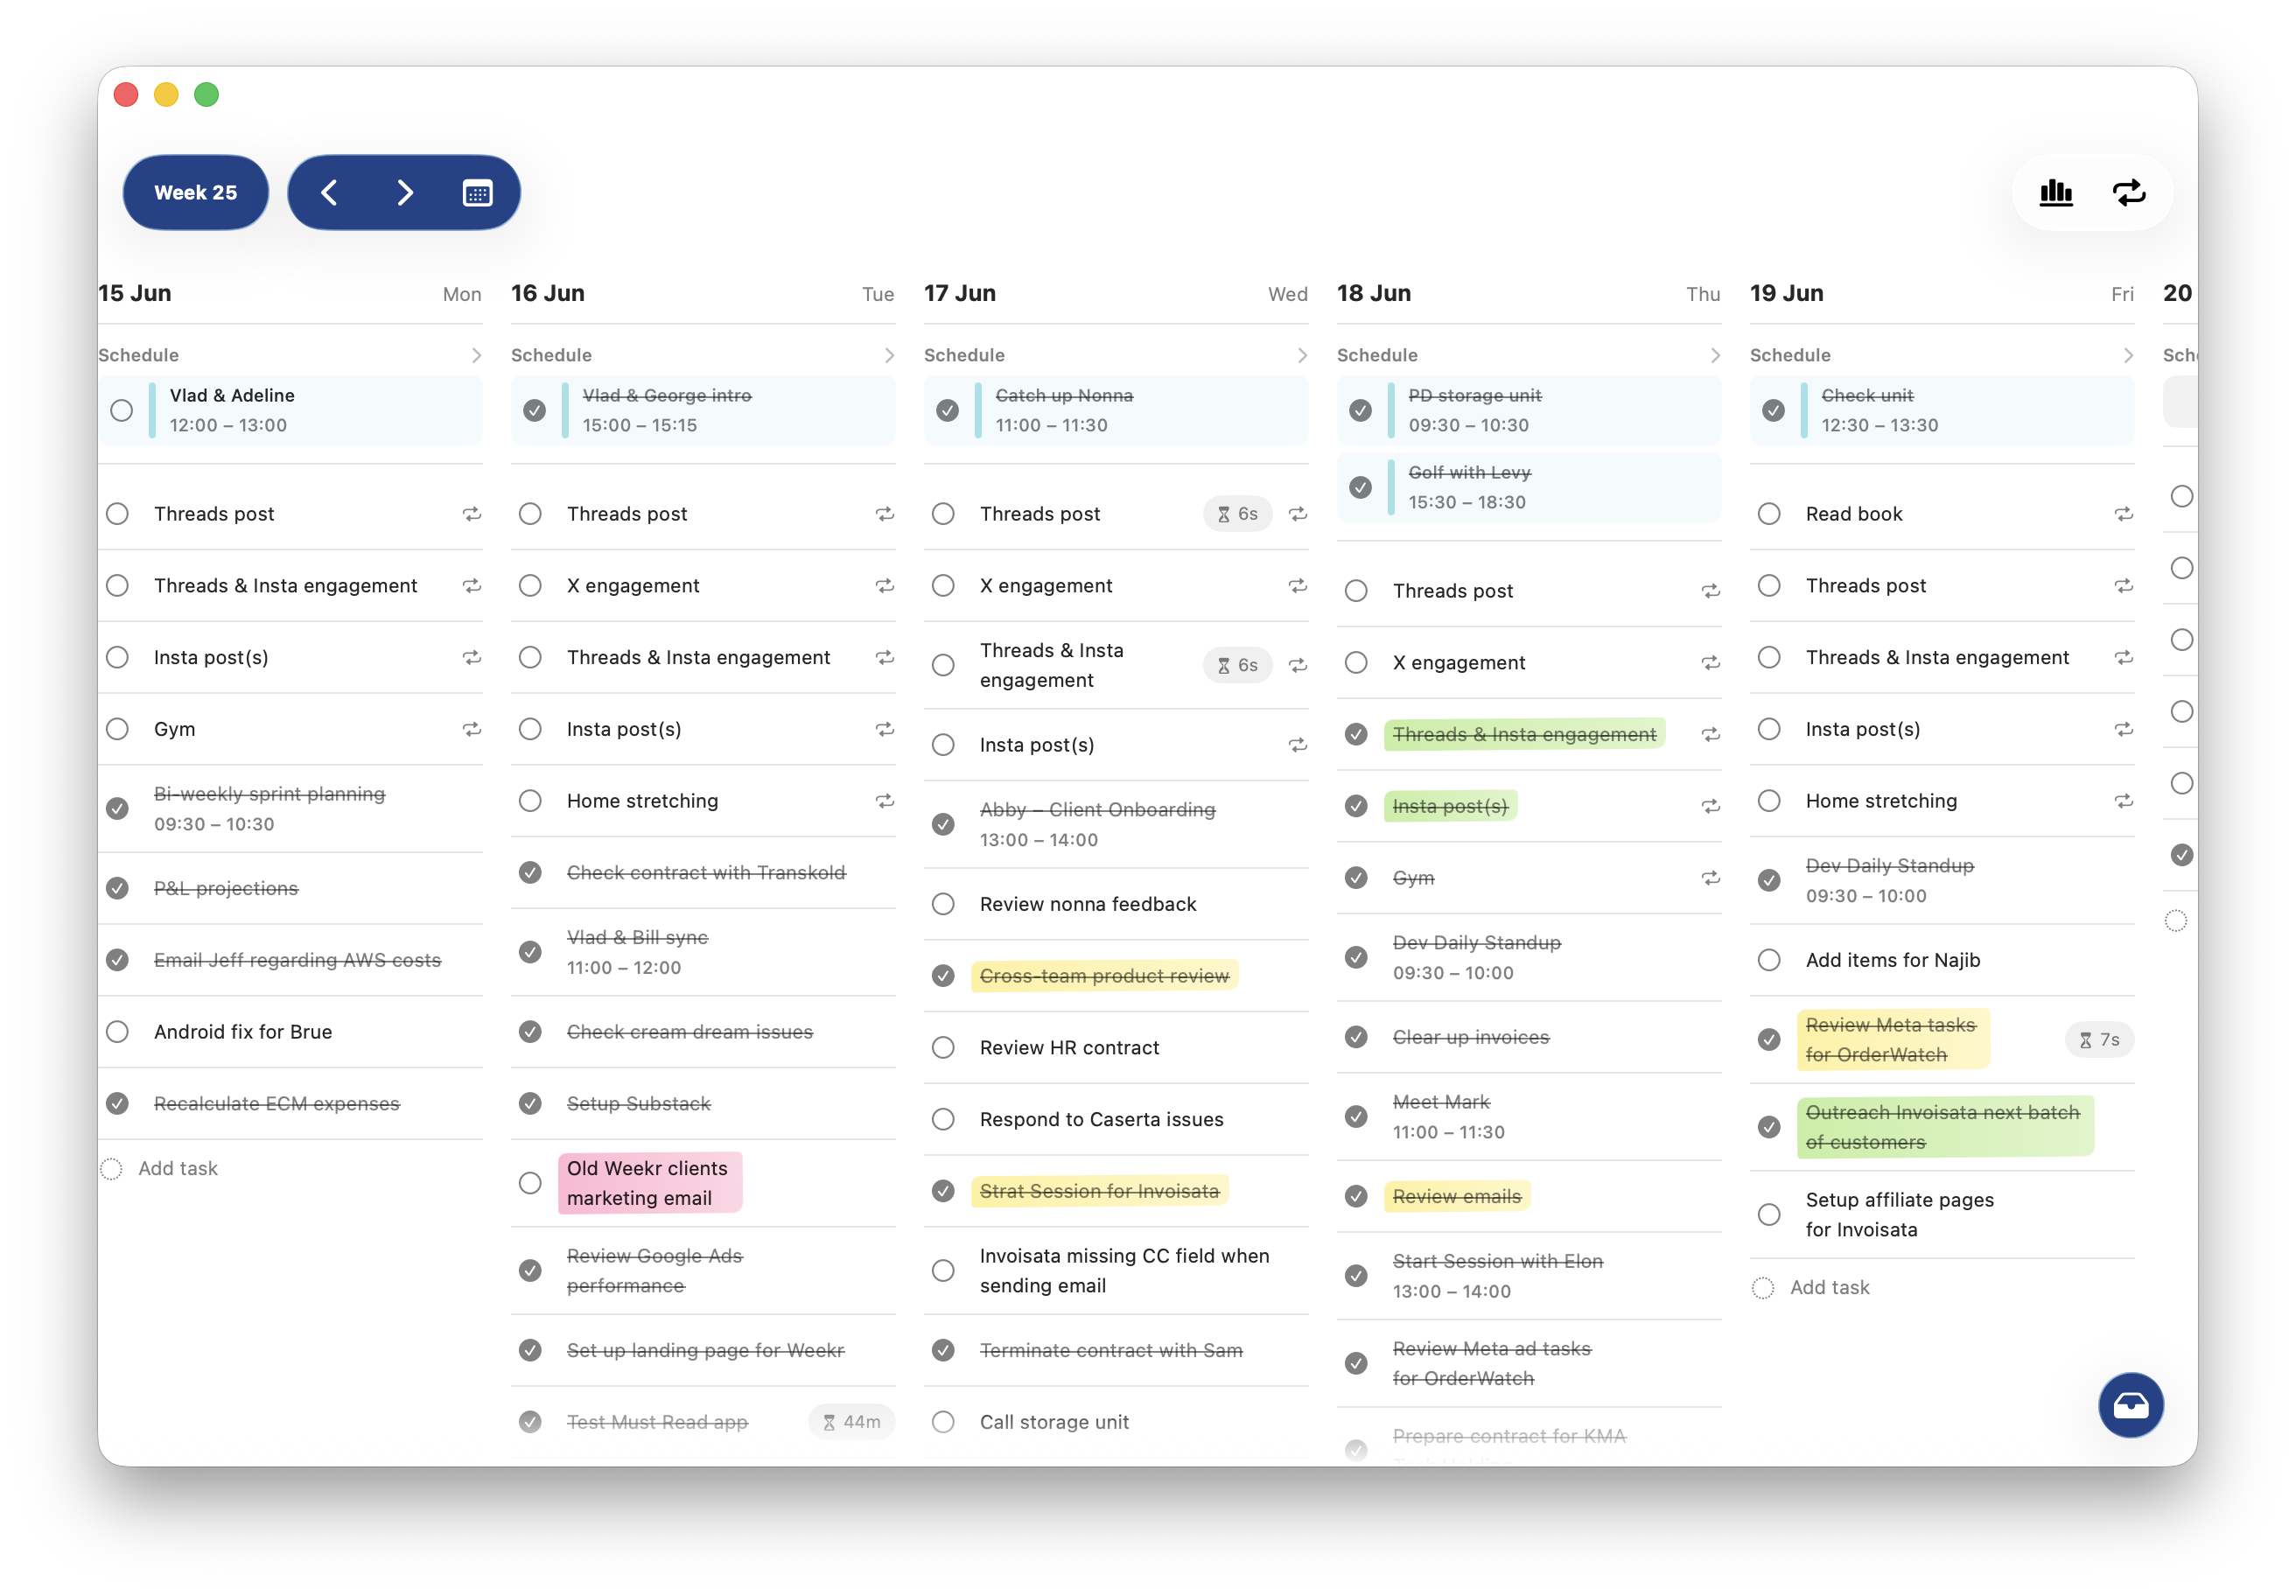
Task: Click Add task under Monday
Action: pyautogui.click(x=177, y=1168)
